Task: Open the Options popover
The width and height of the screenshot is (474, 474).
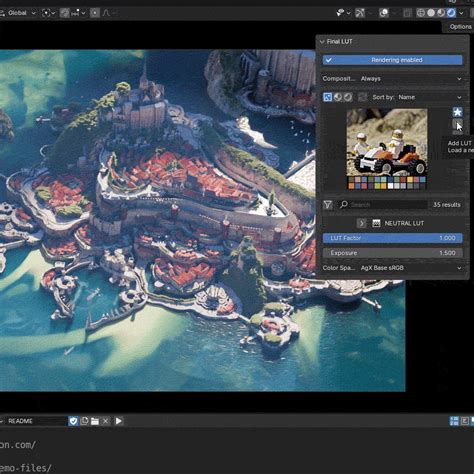Action: tap(460, 27)
